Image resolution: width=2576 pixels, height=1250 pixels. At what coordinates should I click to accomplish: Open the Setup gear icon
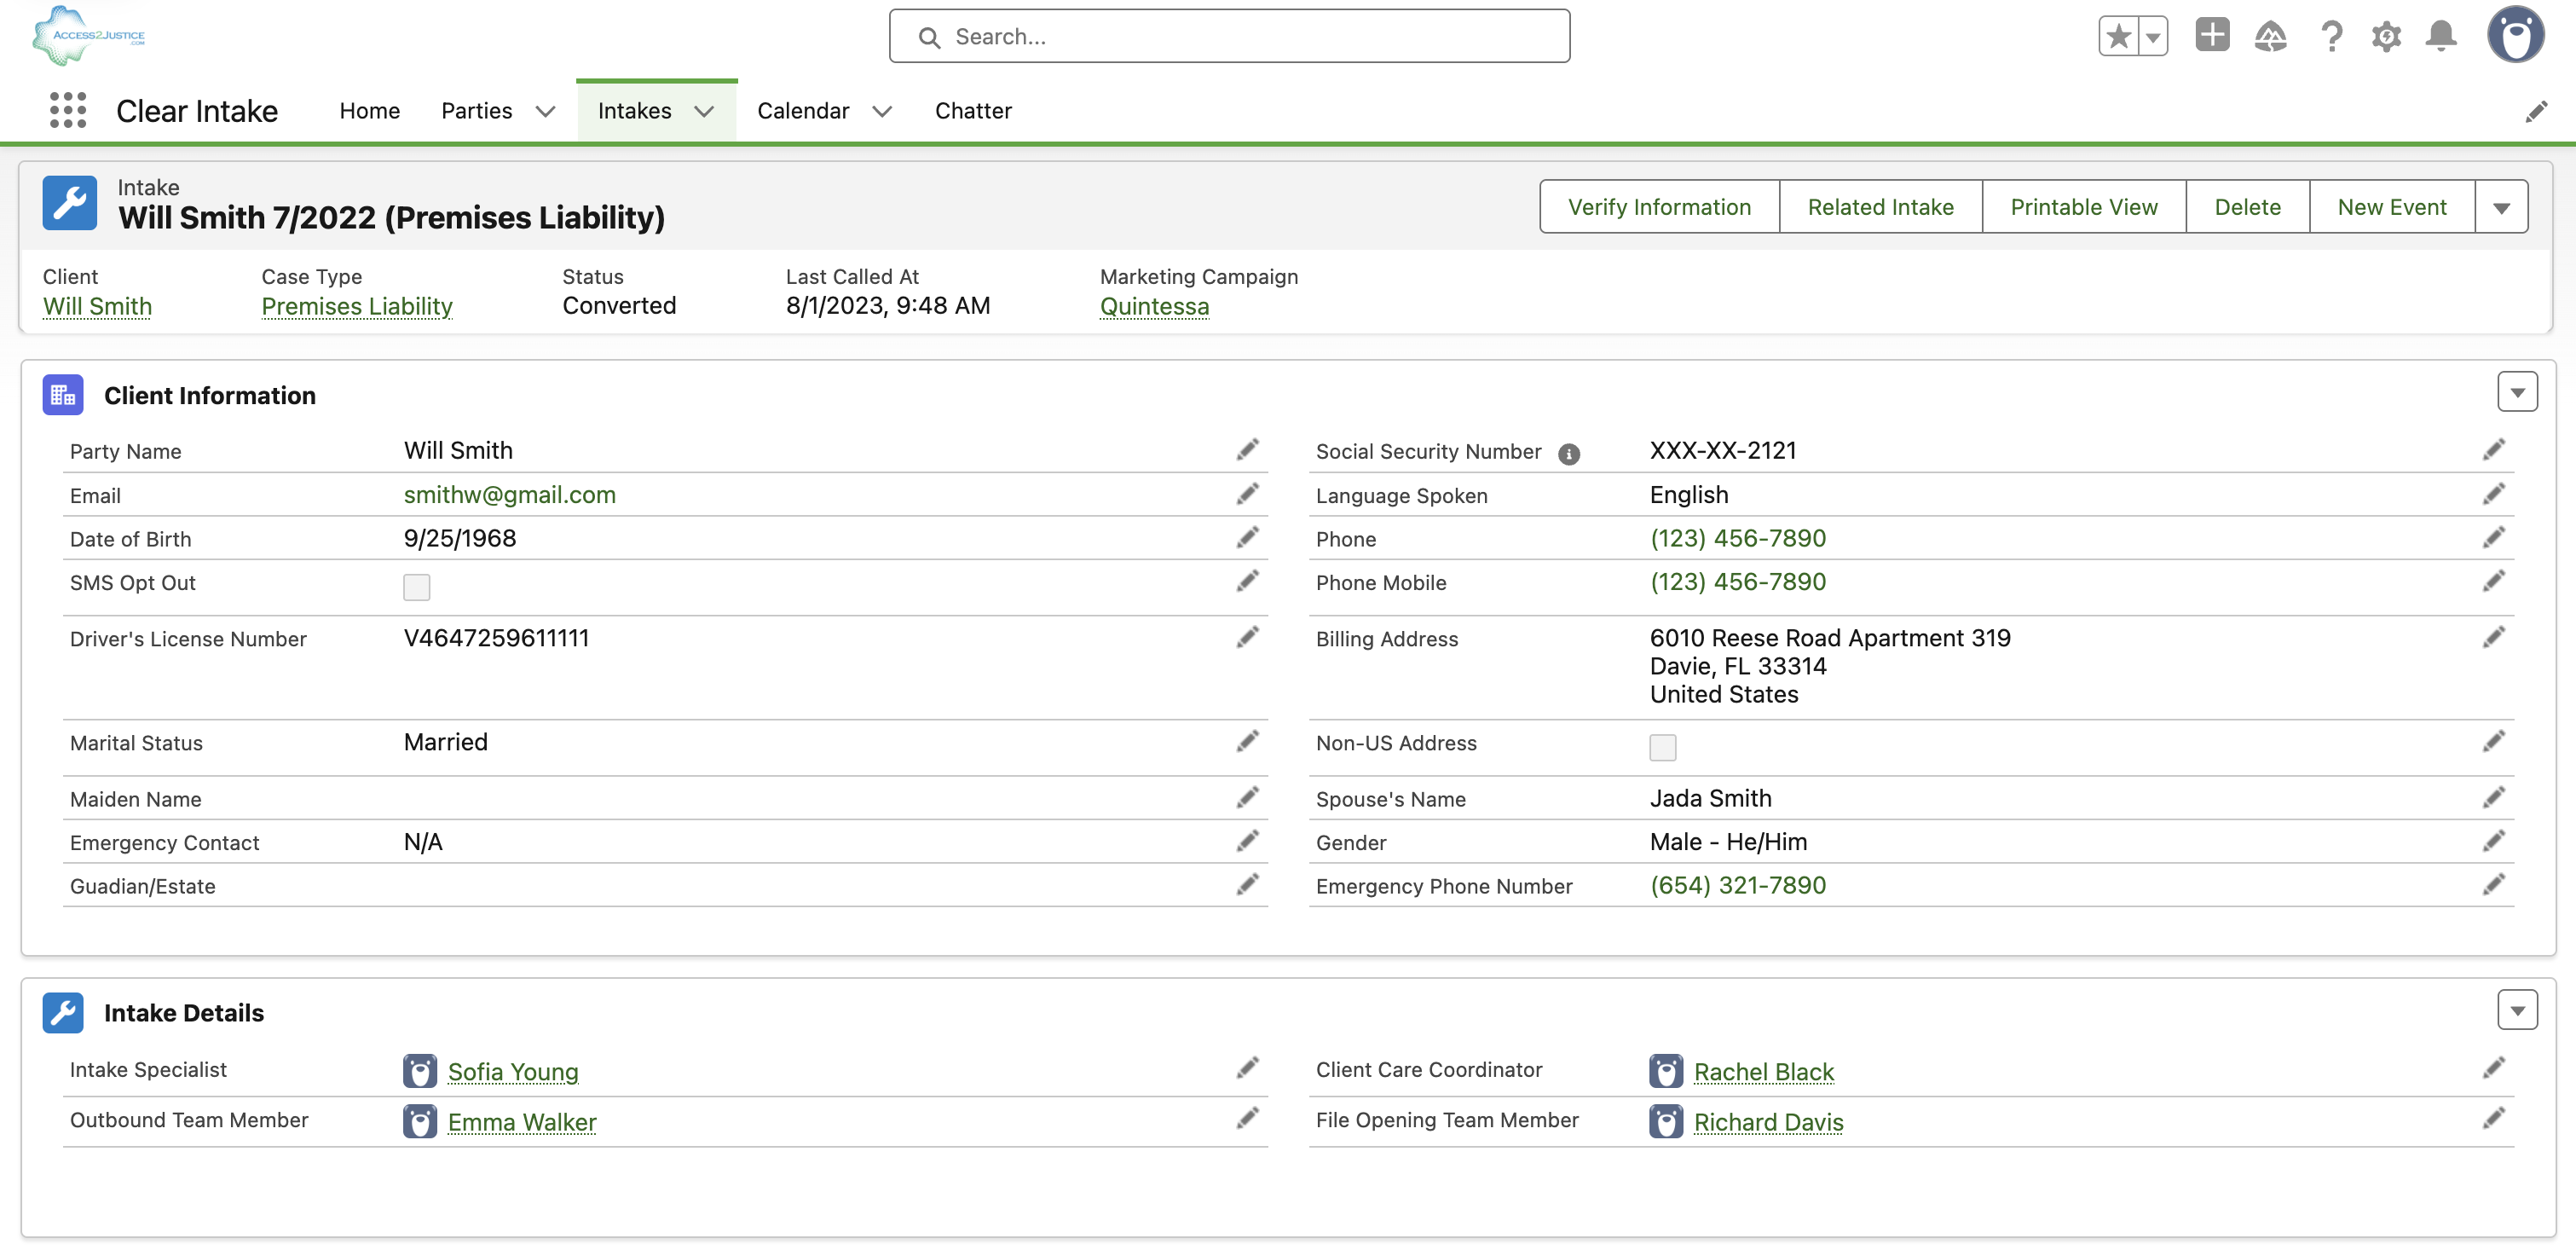[x=2386, y=37]
